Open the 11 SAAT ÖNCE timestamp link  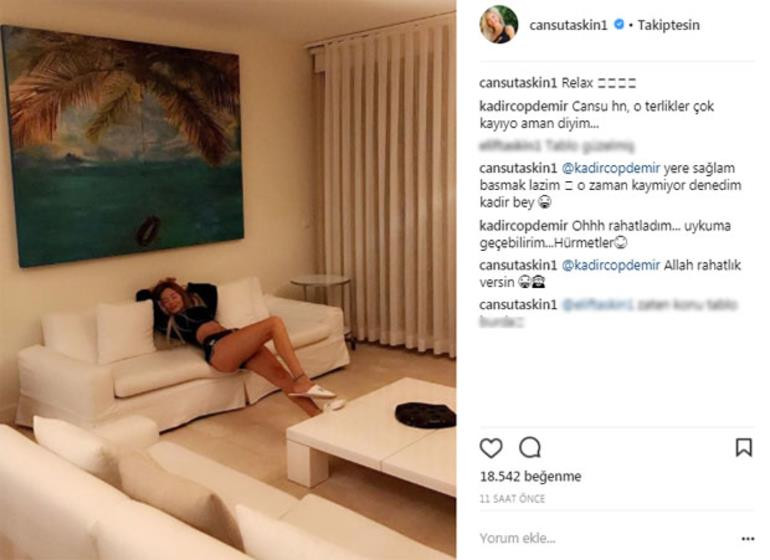click(x=512, y=499)
